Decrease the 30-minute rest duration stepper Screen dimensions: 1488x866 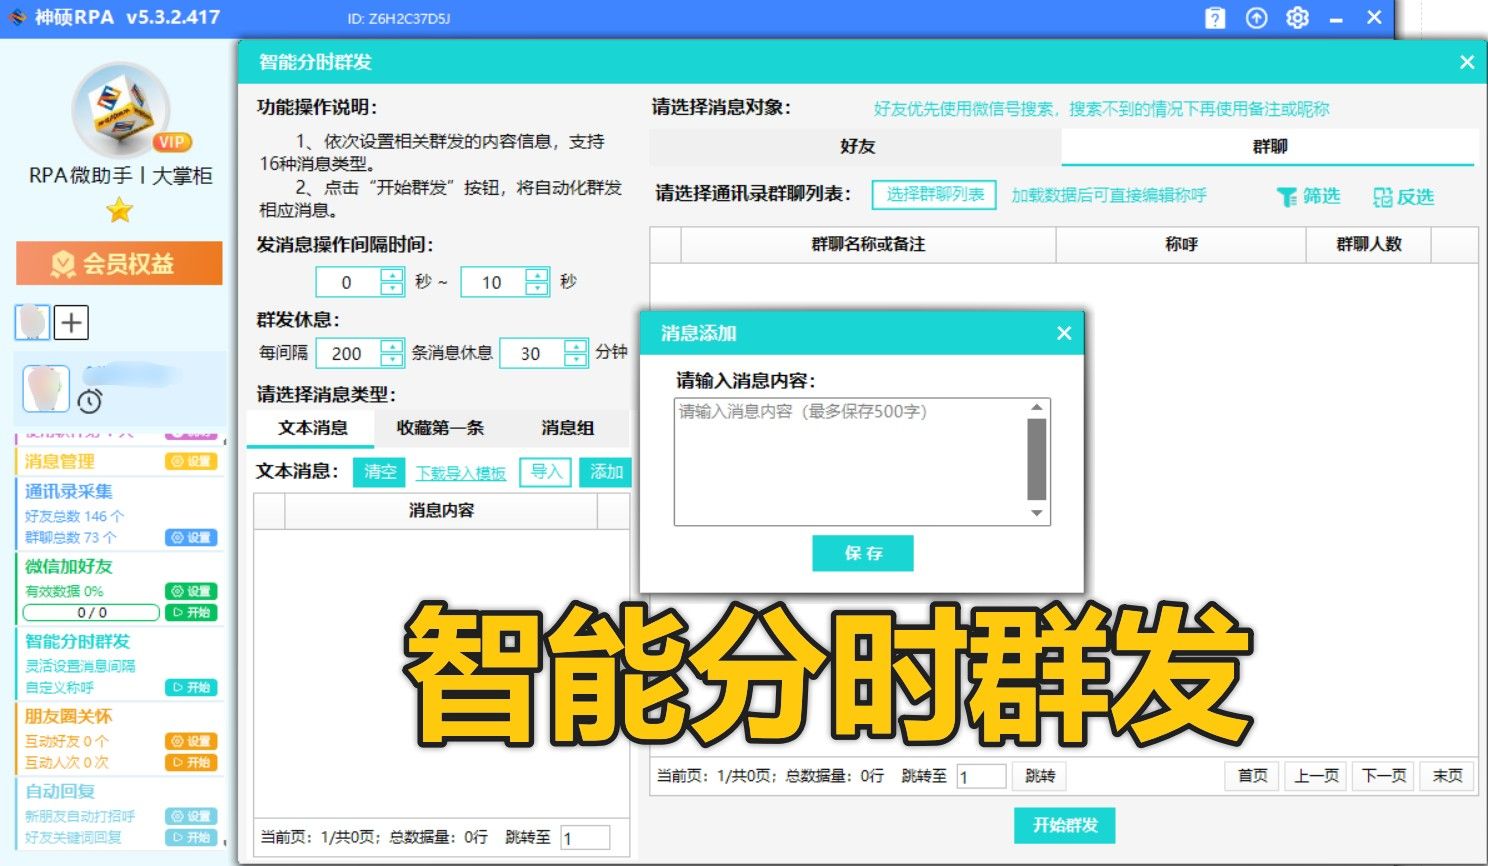click(577, 359)
